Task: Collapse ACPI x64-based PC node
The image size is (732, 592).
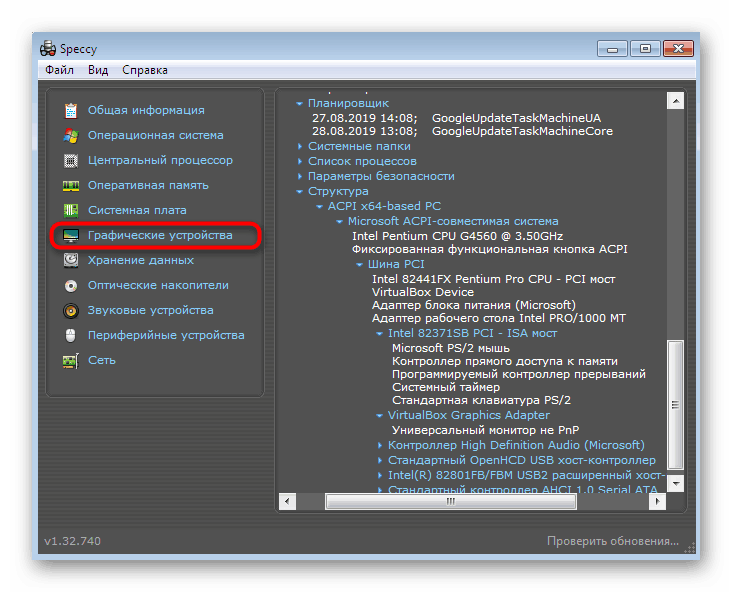Action: coord(319,206)
